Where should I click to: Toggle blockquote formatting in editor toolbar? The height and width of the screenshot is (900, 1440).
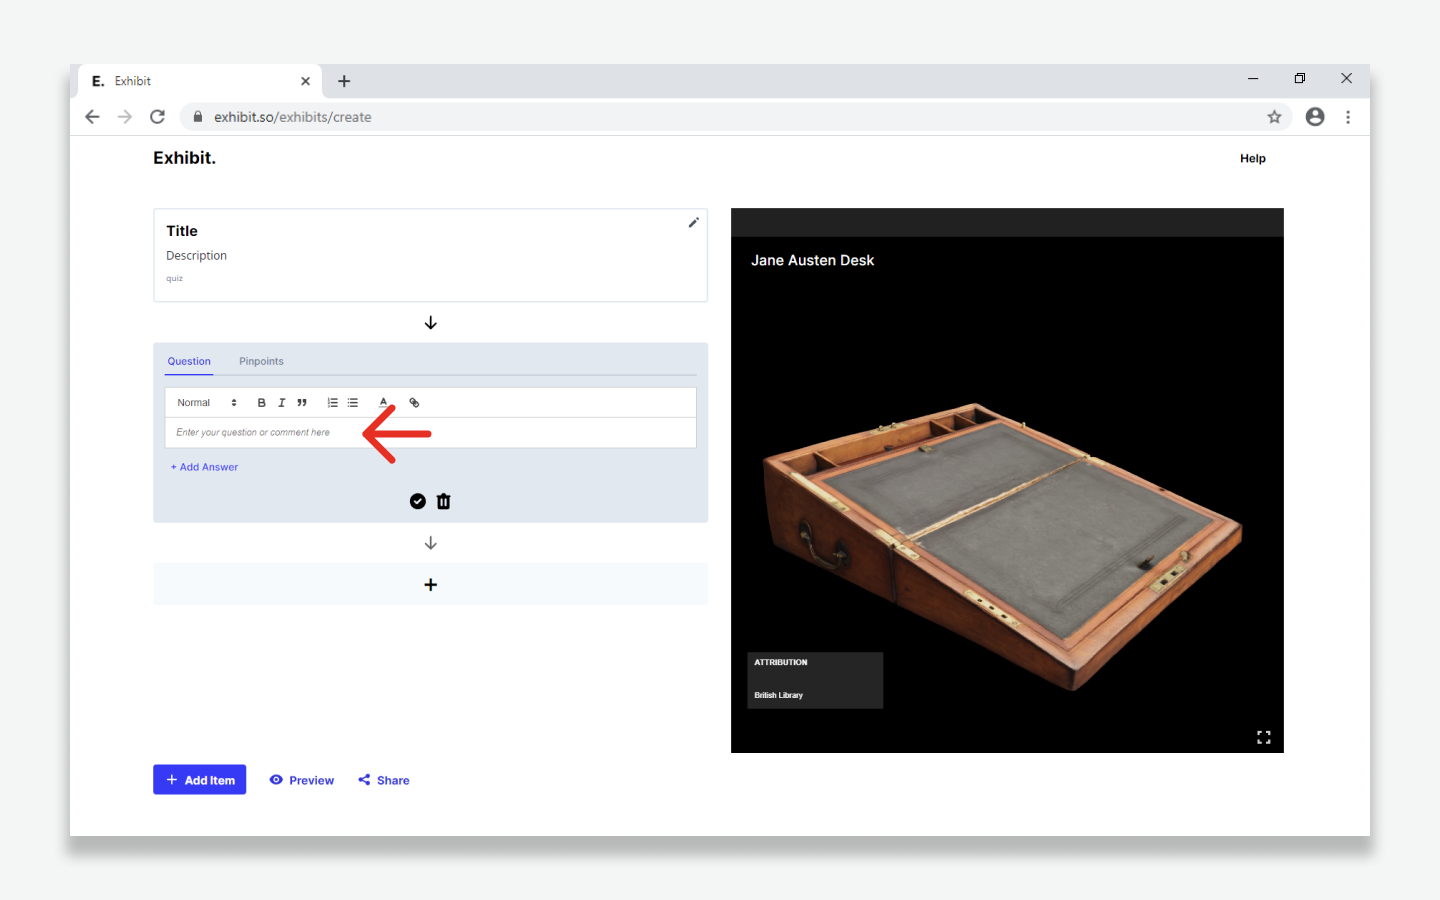click(301, 403)
